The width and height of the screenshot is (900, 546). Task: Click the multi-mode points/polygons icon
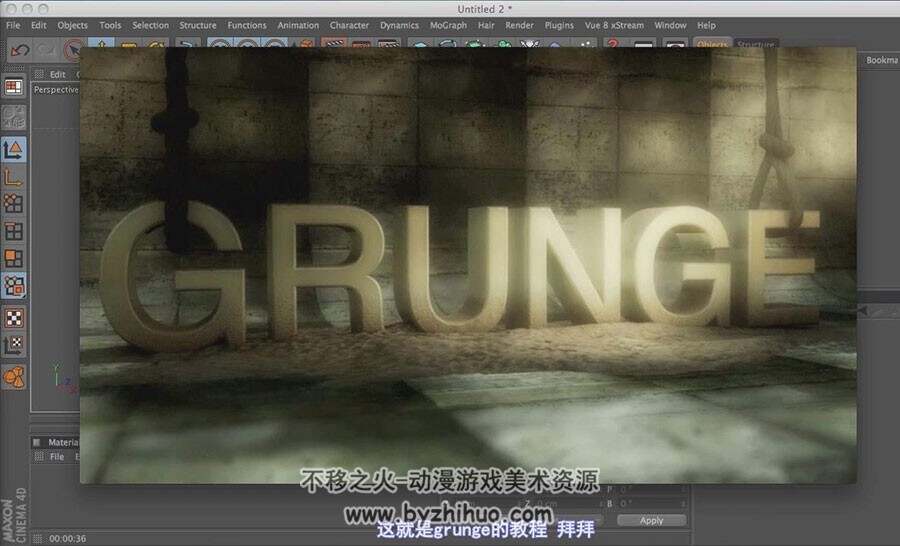coord(13,286)
